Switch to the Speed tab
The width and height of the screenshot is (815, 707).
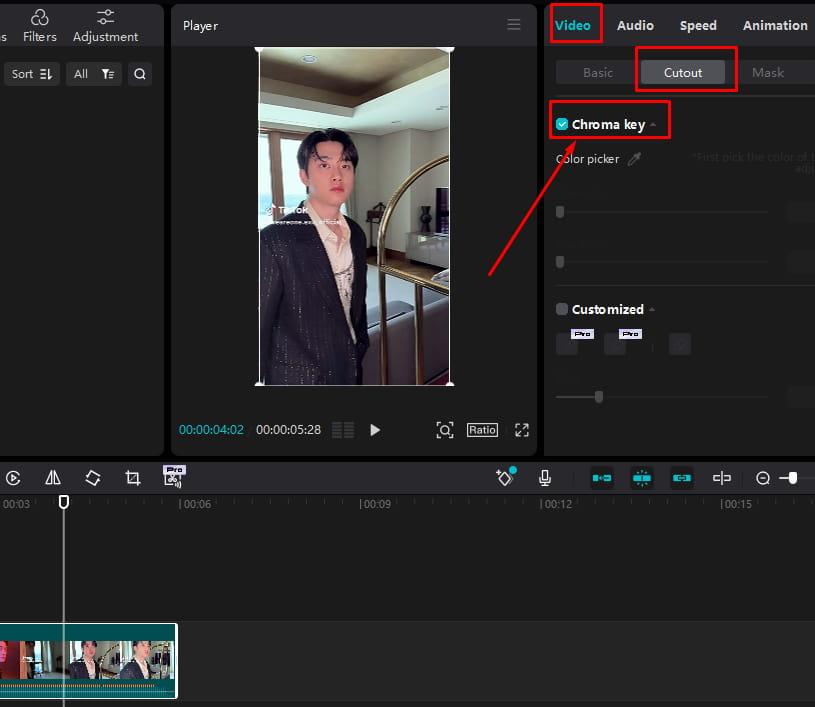[x=698, y=25]
